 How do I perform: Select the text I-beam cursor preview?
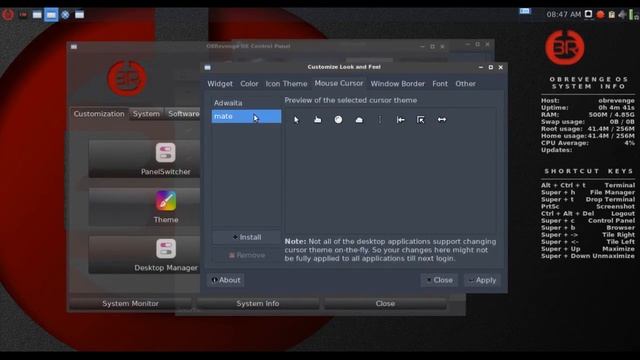380,119
